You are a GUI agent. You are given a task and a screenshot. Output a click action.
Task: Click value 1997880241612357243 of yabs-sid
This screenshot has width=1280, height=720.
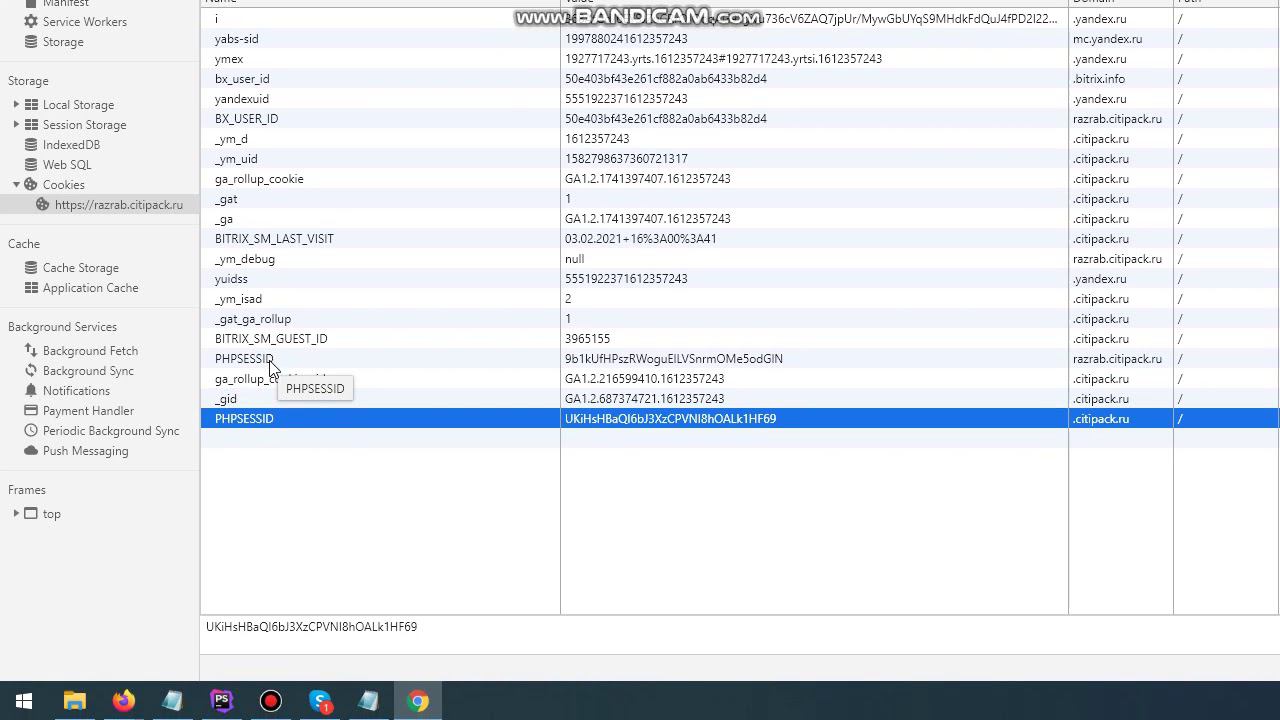pyautogui.click(x=626, y=38)
